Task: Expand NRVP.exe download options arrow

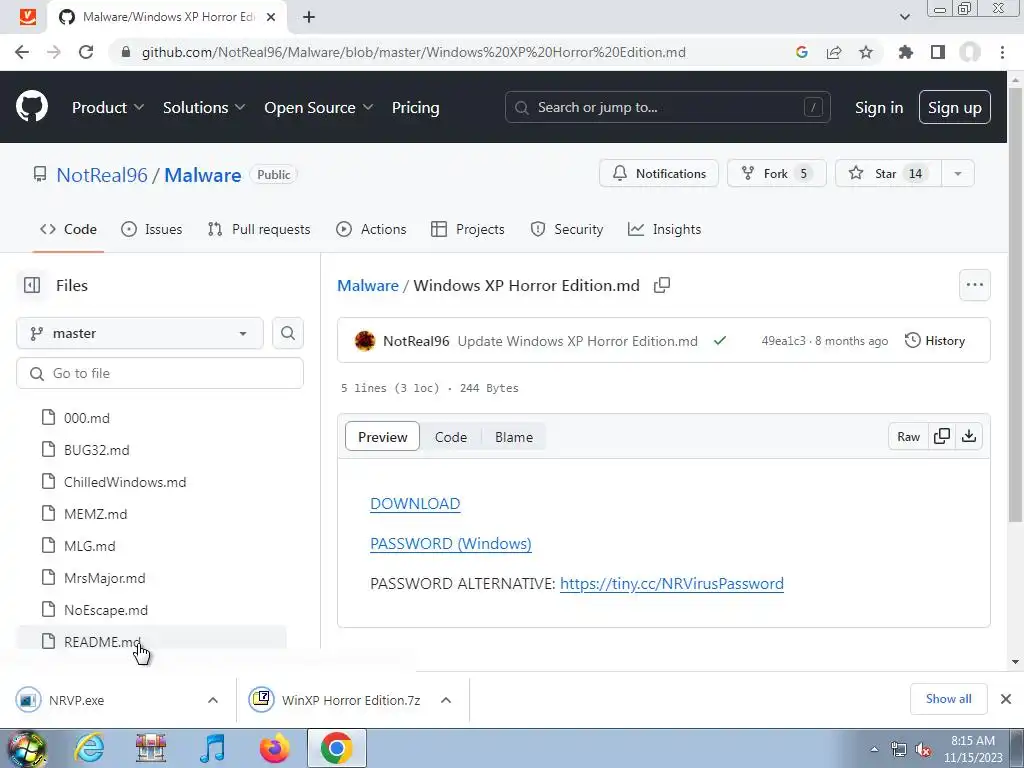Action: click(x=213, y=699)
